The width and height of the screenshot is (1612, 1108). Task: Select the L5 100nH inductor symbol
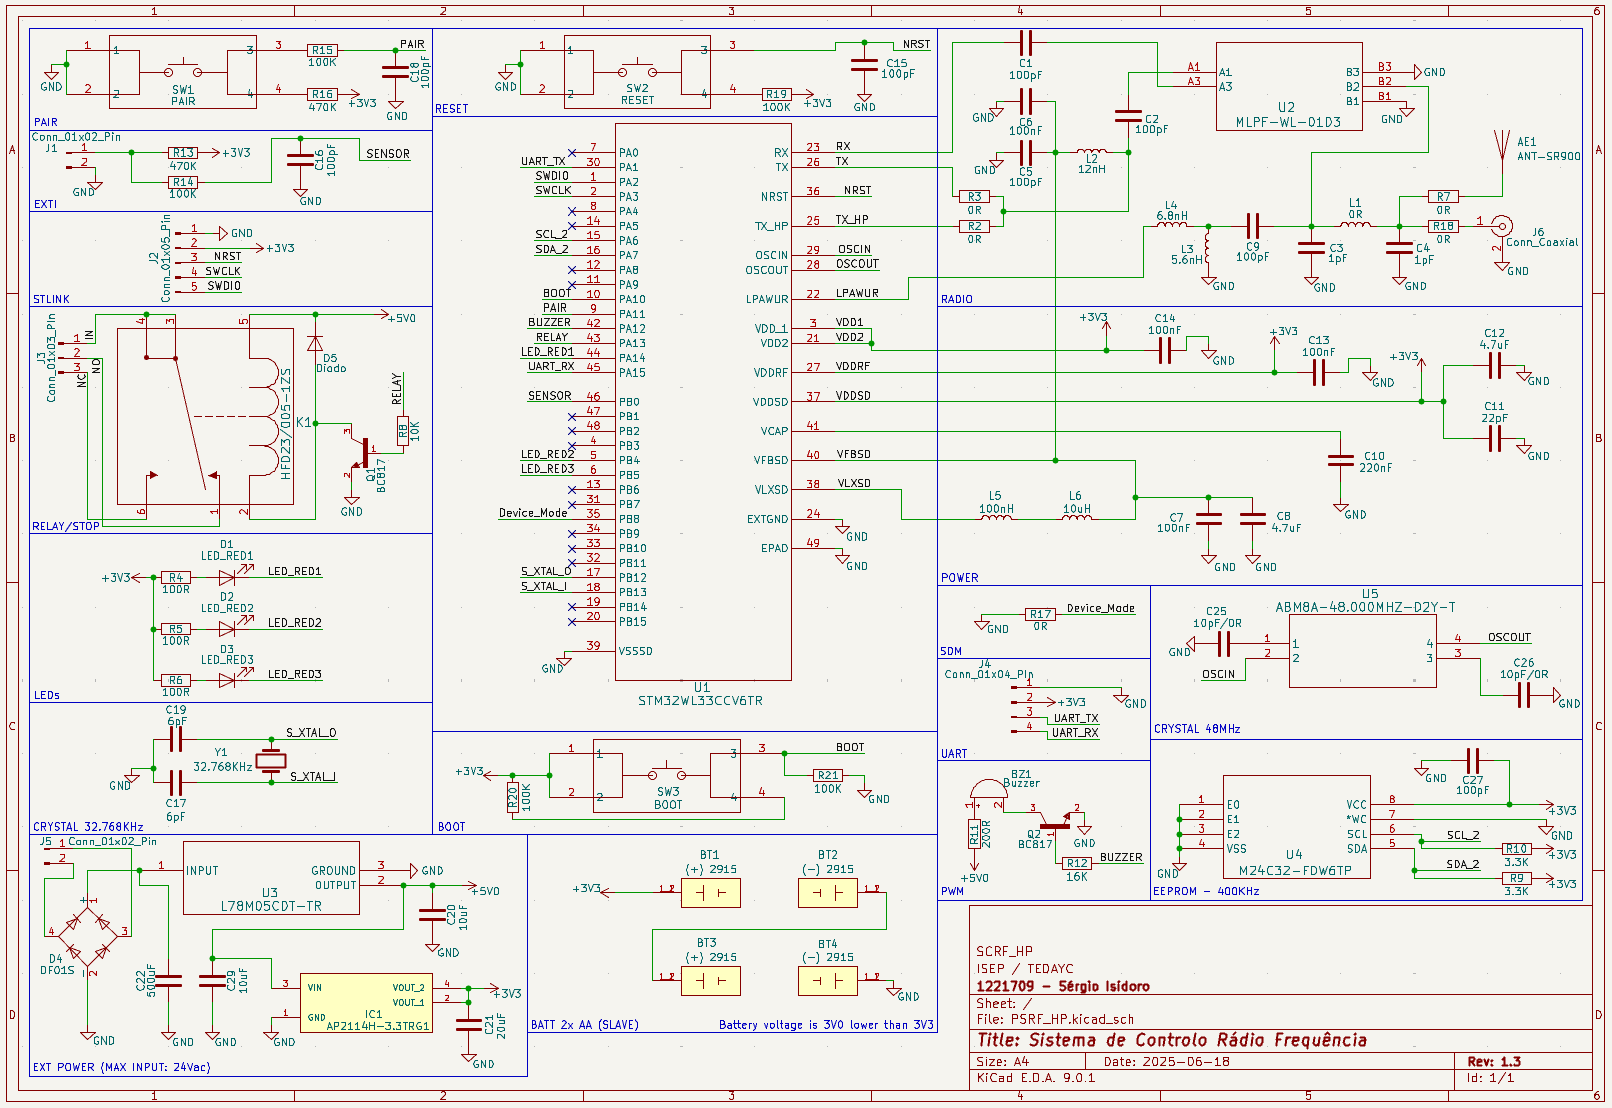pos(996,516)
